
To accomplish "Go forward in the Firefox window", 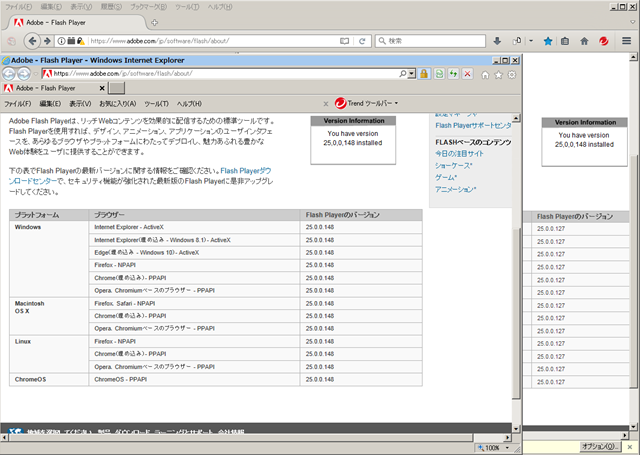I will [x=47, y=41].
